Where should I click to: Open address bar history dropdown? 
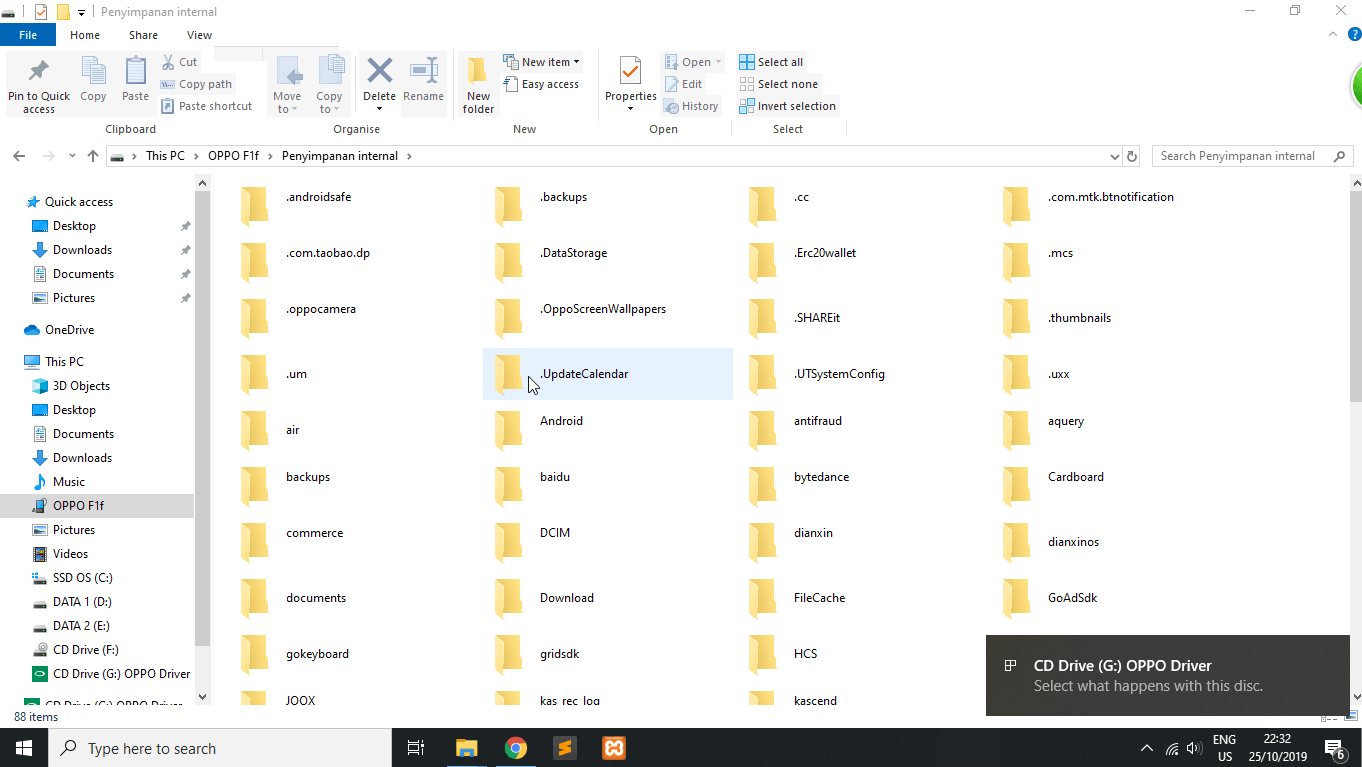coord(1115,156)
